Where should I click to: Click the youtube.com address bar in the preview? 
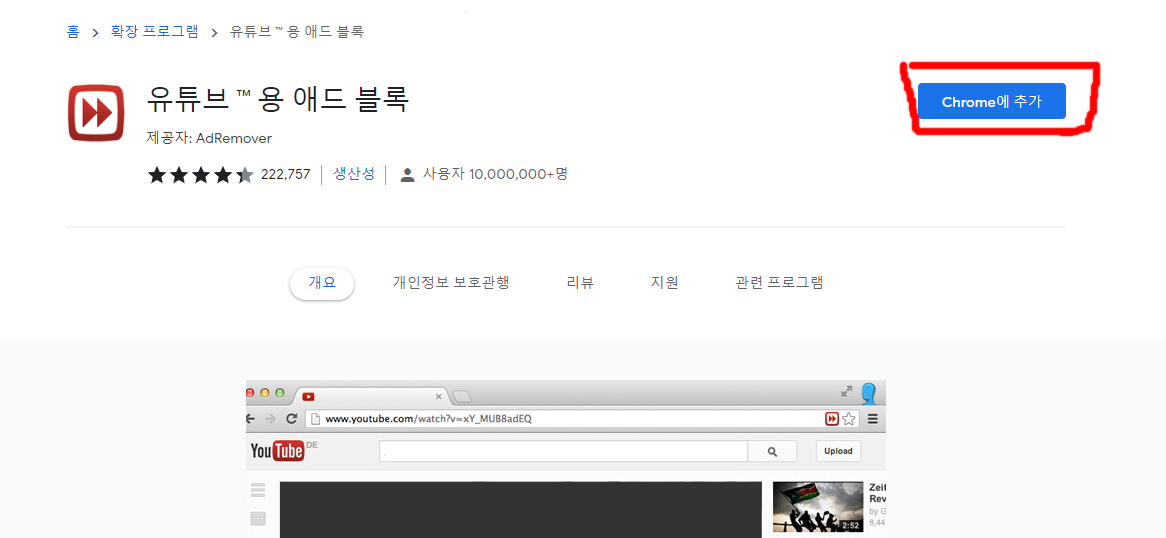(565, 419)
